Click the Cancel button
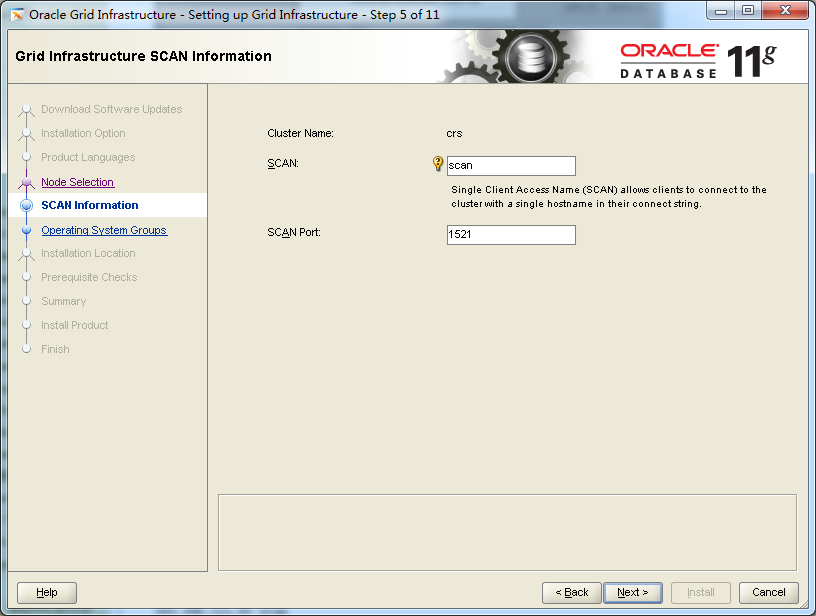The width and height of the screenshot is (816, 616). pos(769,592)
